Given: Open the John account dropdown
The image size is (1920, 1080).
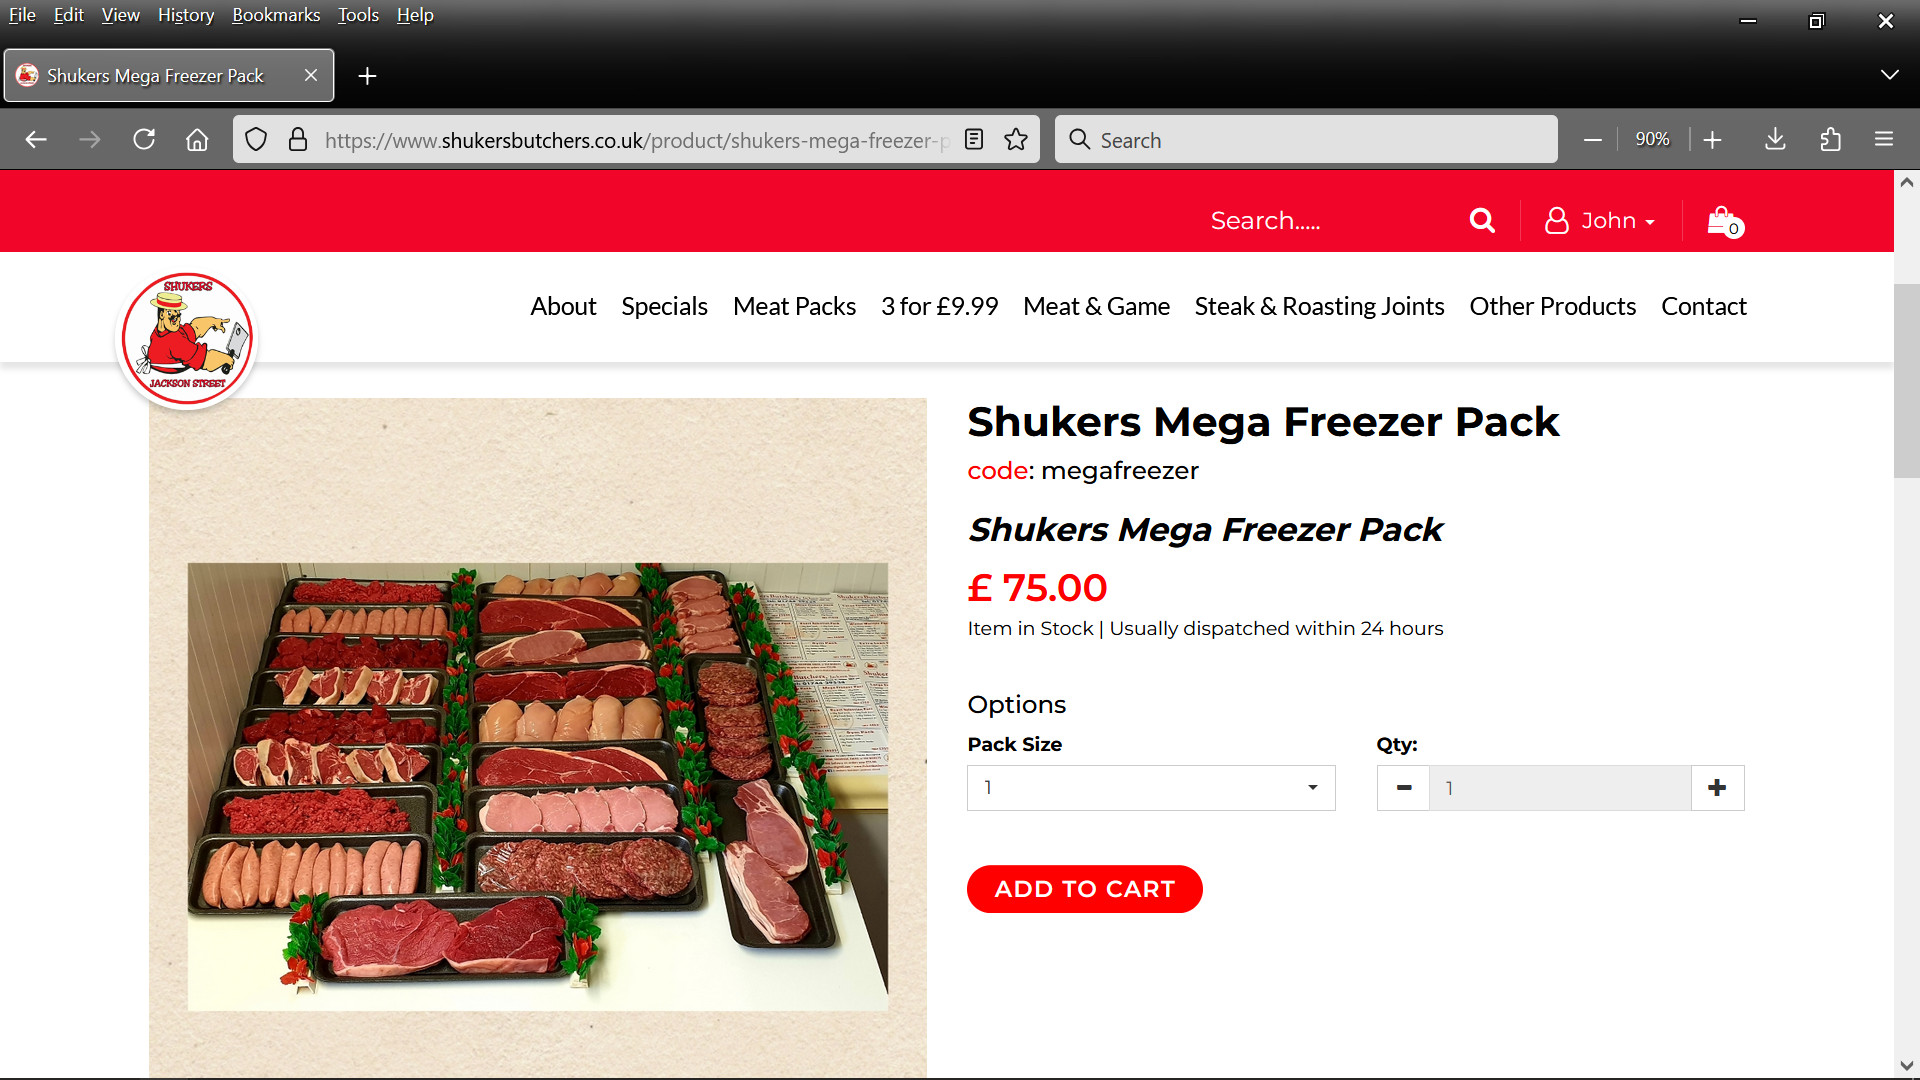Looking at the screenshot, I should [x=1600, y=220].
